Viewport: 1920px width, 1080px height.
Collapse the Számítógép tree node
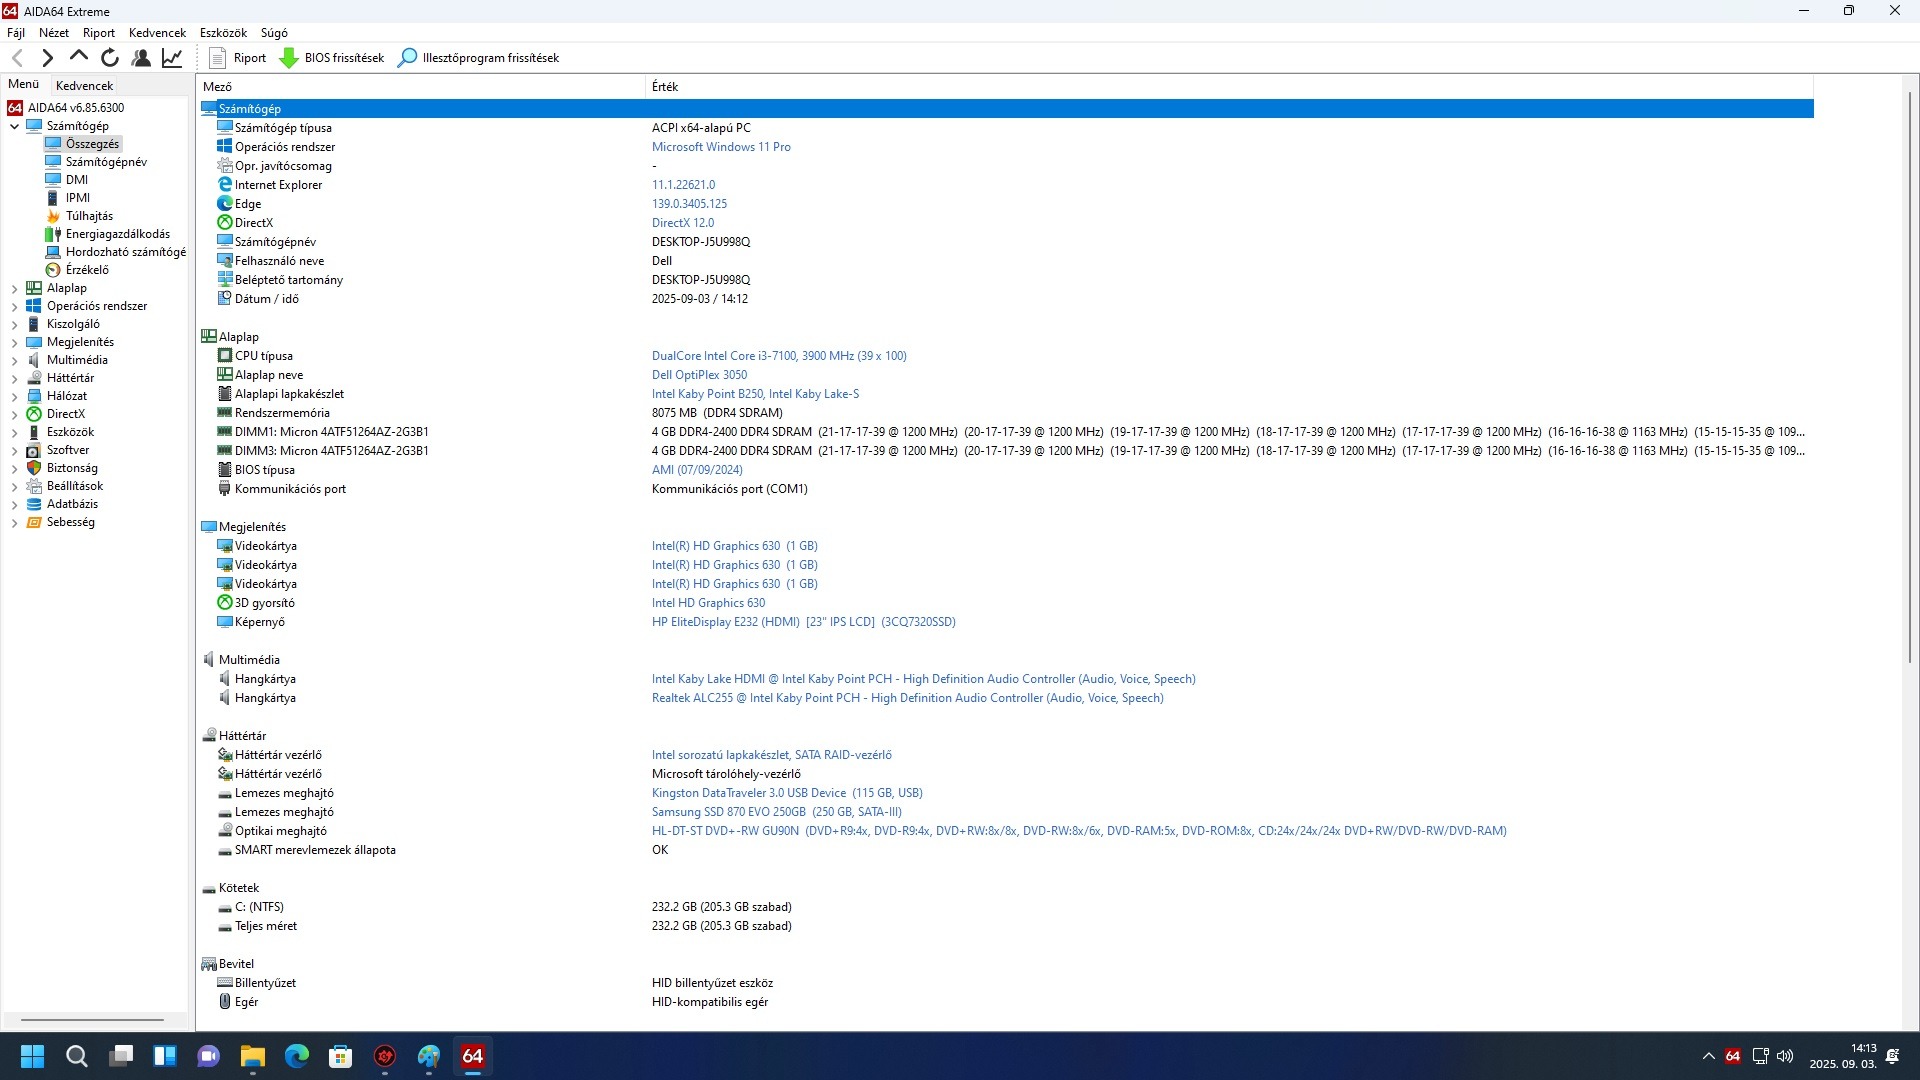14,126
